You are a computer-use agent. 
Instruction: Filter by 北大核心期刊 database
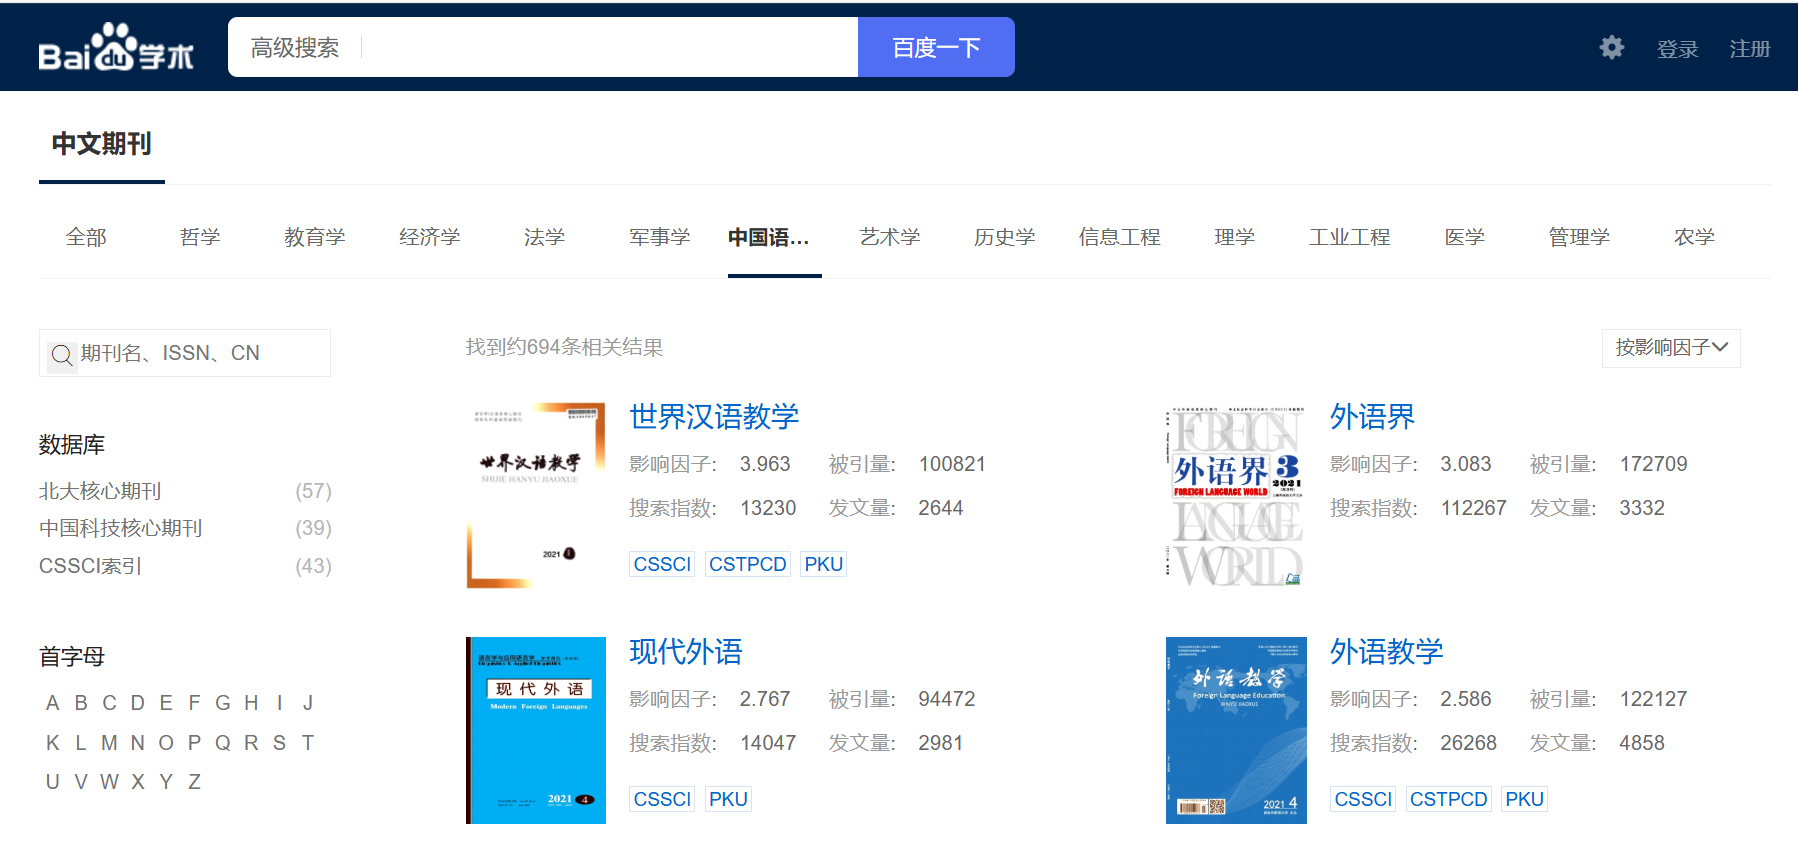pos(100,491)
